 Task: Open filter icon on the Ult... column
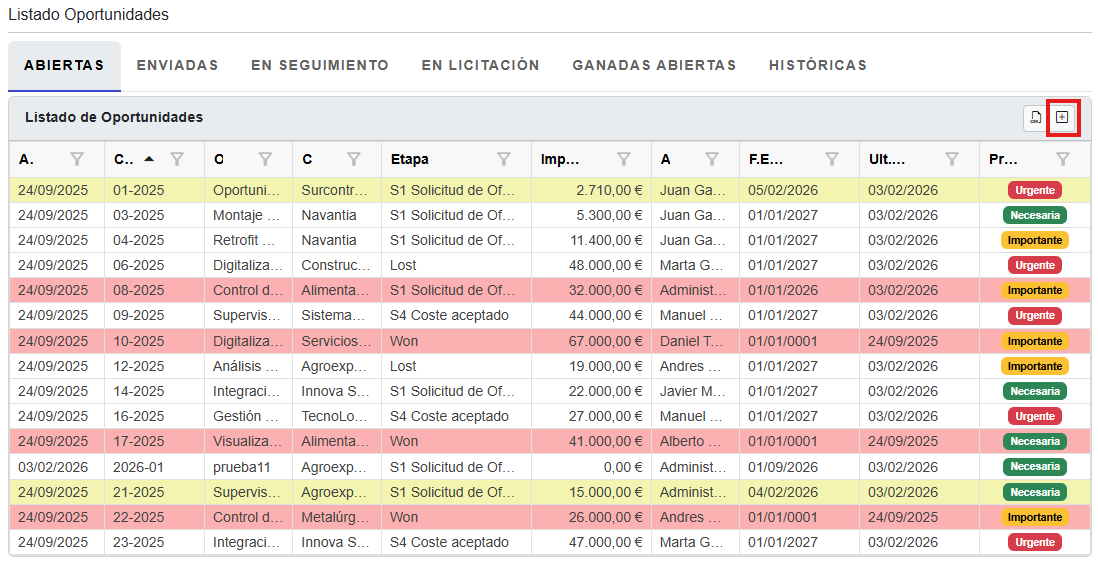pyautogui.click(x=952, y=159)
